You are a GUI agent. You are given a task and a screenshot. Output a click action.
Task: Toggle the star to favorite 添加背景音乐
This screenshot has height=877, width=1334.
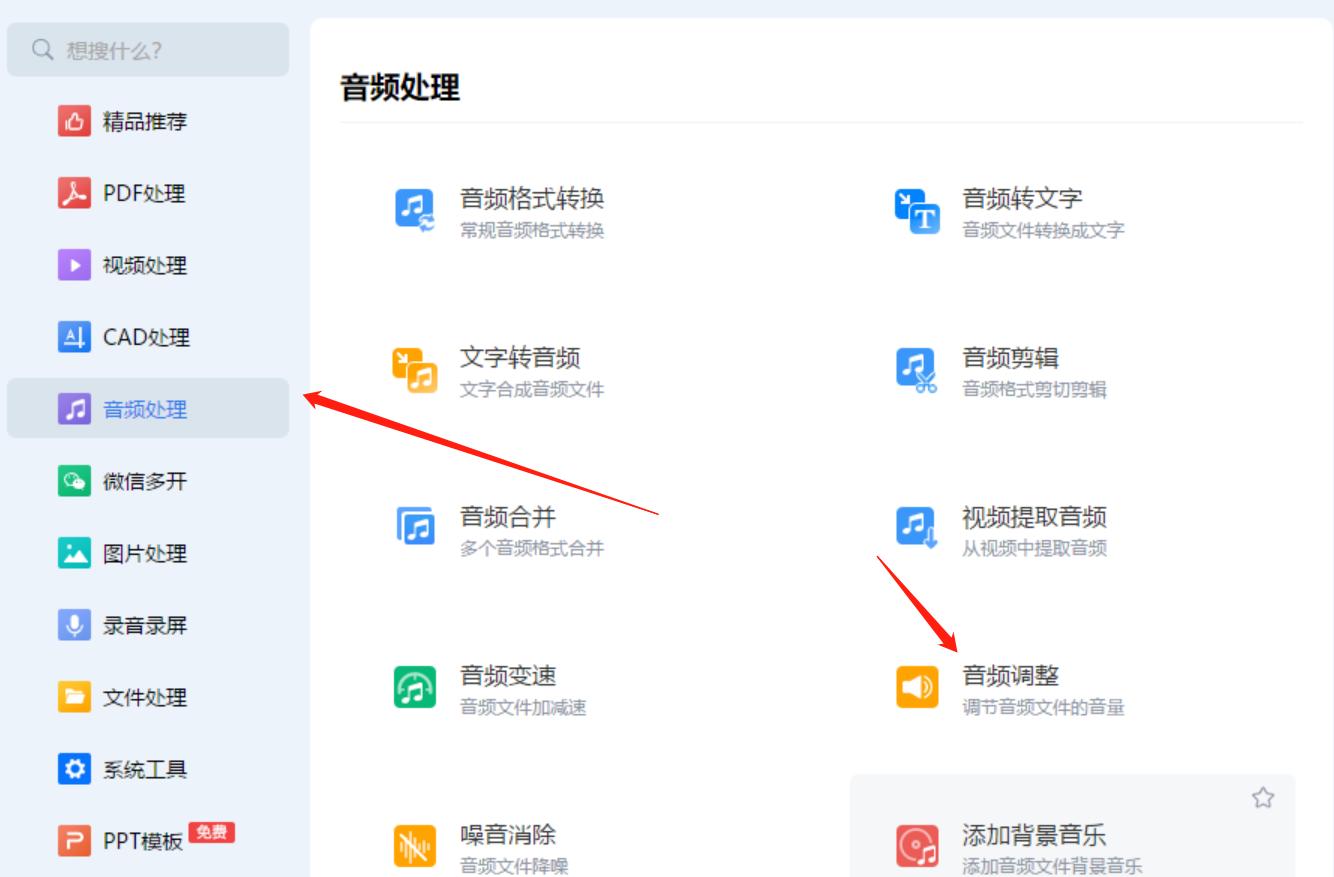(x=1265, y=797)
